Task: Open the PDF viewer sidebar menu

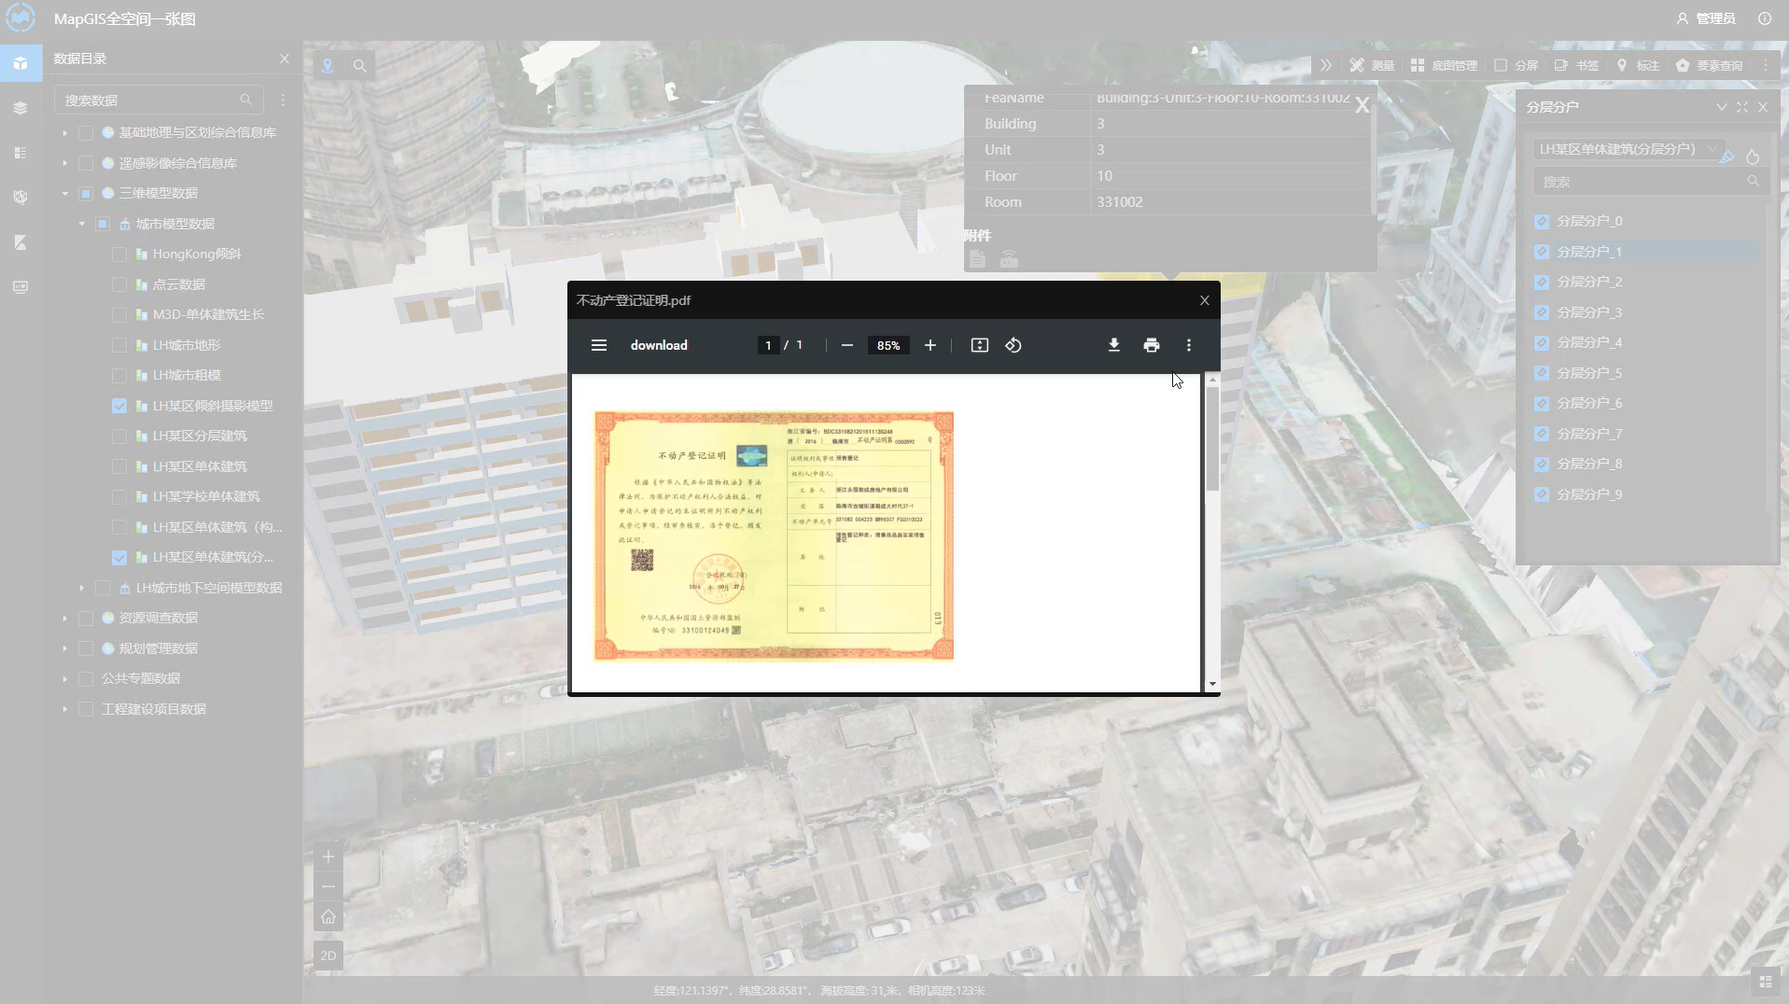Action: tap(599, 345)
